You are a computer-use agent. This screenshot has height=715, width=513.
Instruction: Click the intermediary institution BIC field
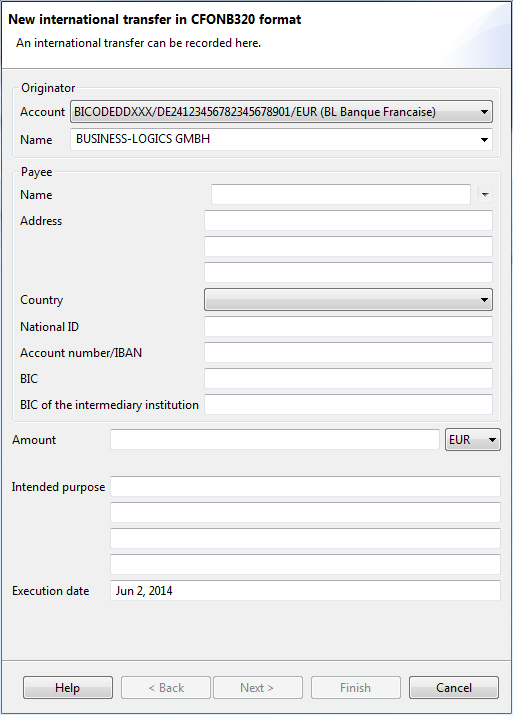tap(348, 404)
